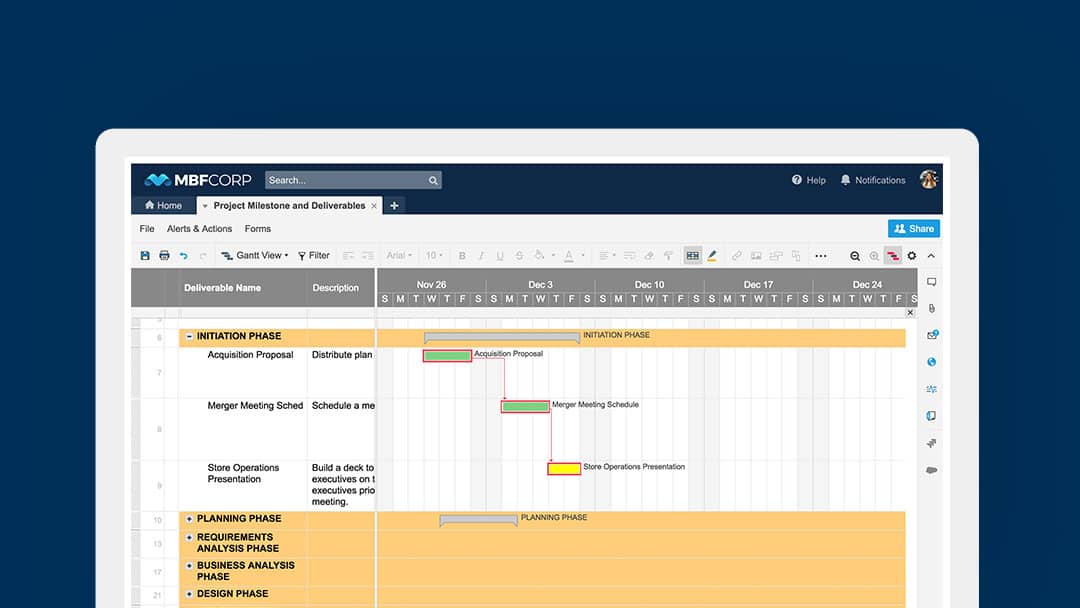The height and width of the screenshot is (608, 1080).
Task: Expand the PLANNING PHASE row
Action: point(189,519)
